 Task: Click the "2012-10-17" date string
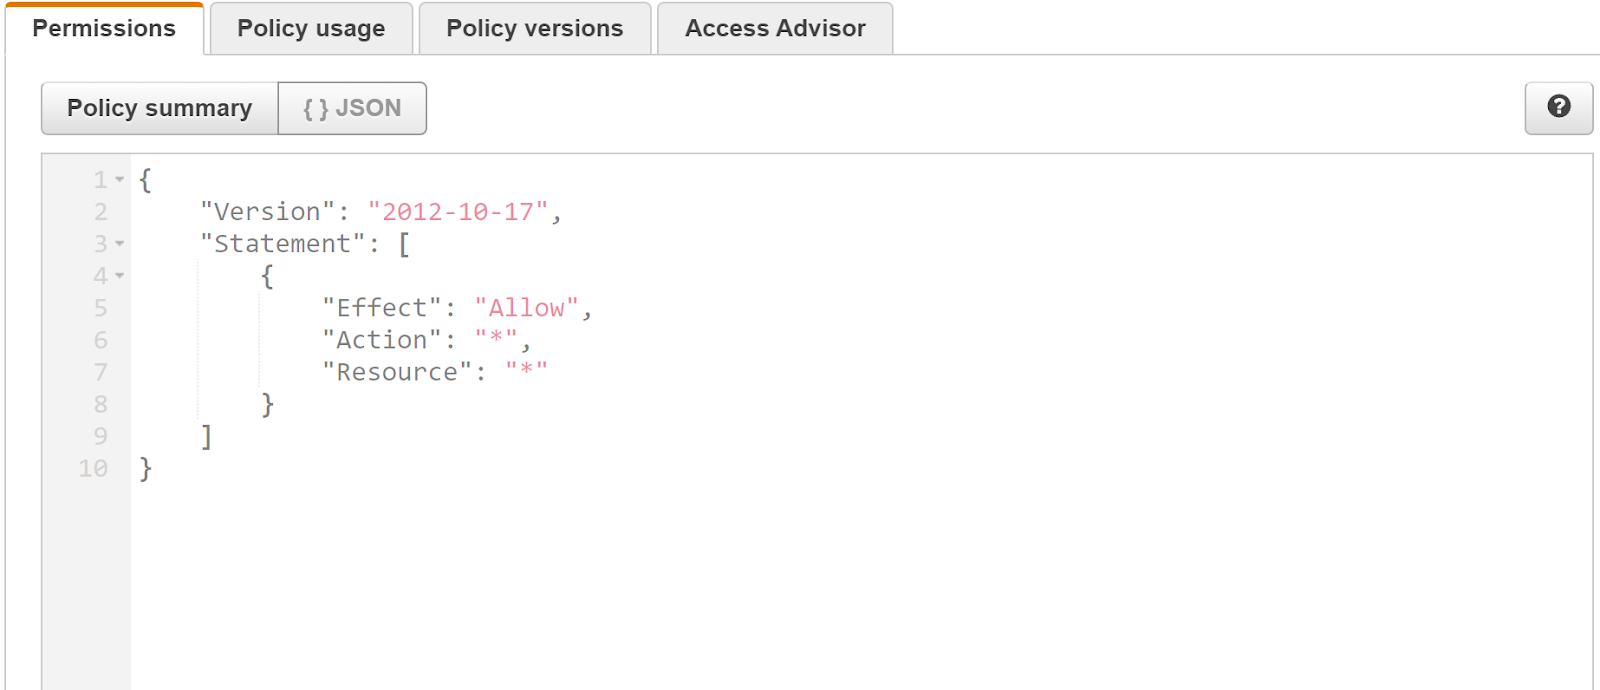click(x=458, y=212)
